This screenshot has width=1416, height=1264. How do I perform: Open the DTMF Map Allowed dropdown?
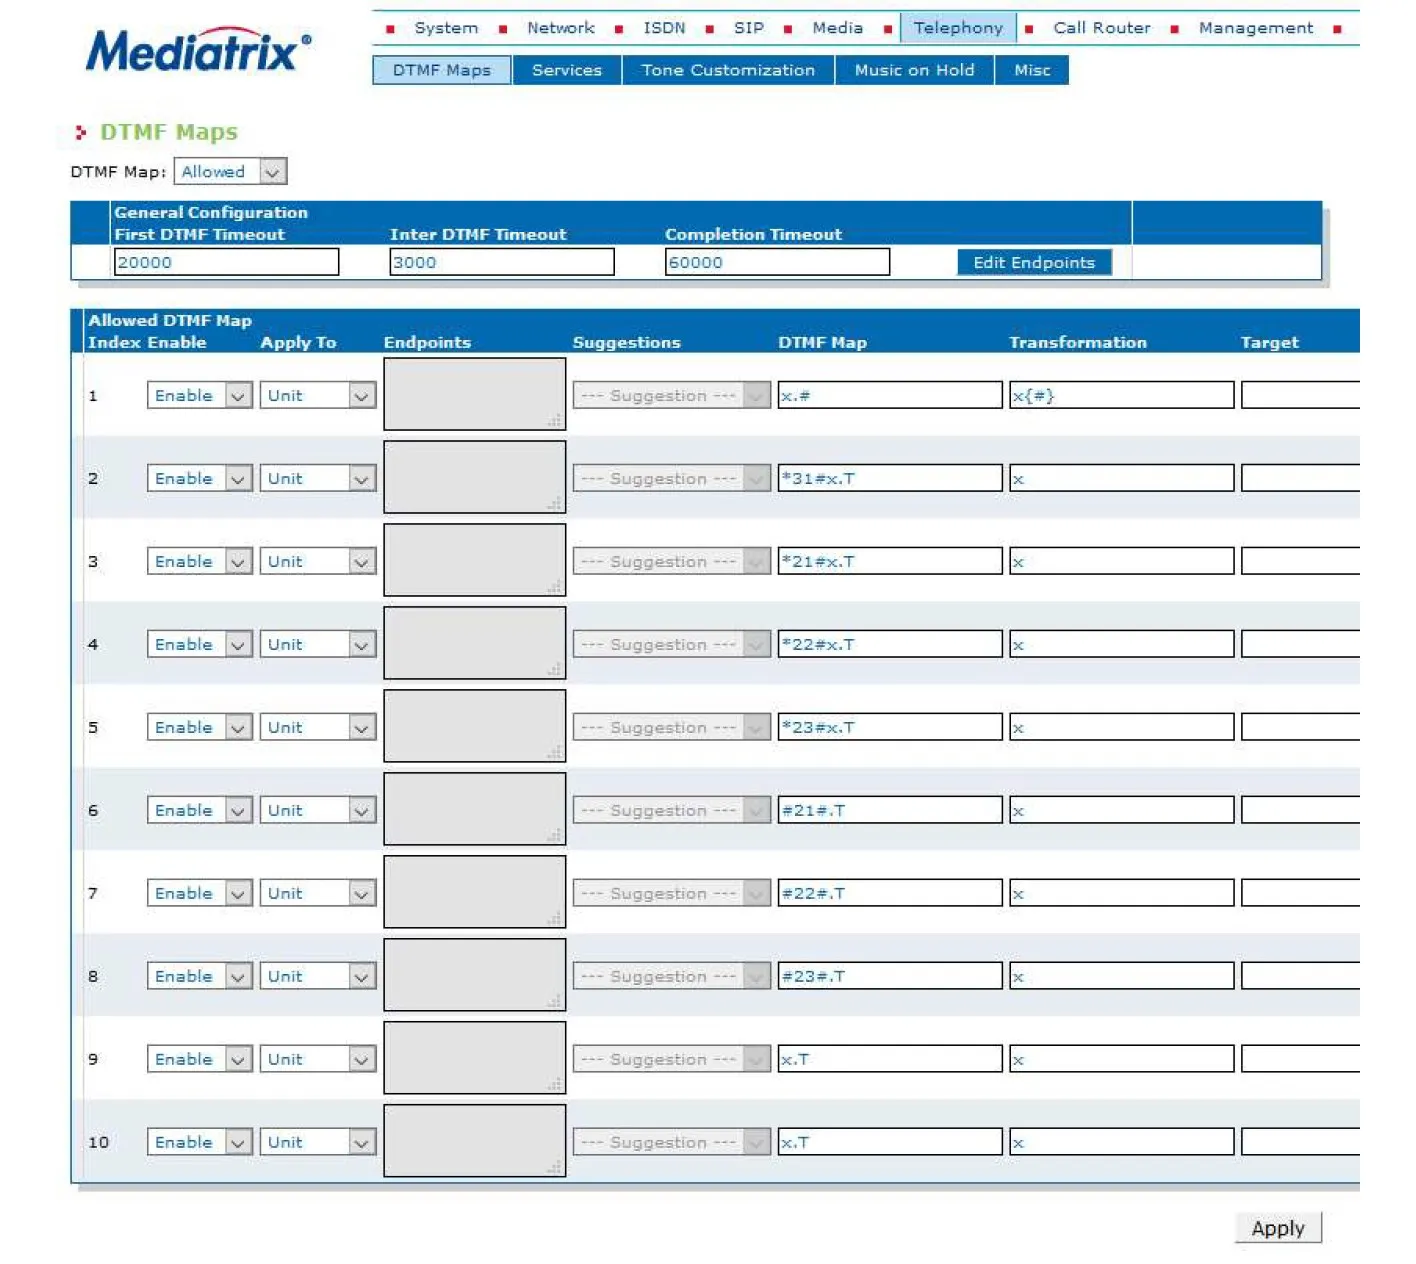coord(230,172)
